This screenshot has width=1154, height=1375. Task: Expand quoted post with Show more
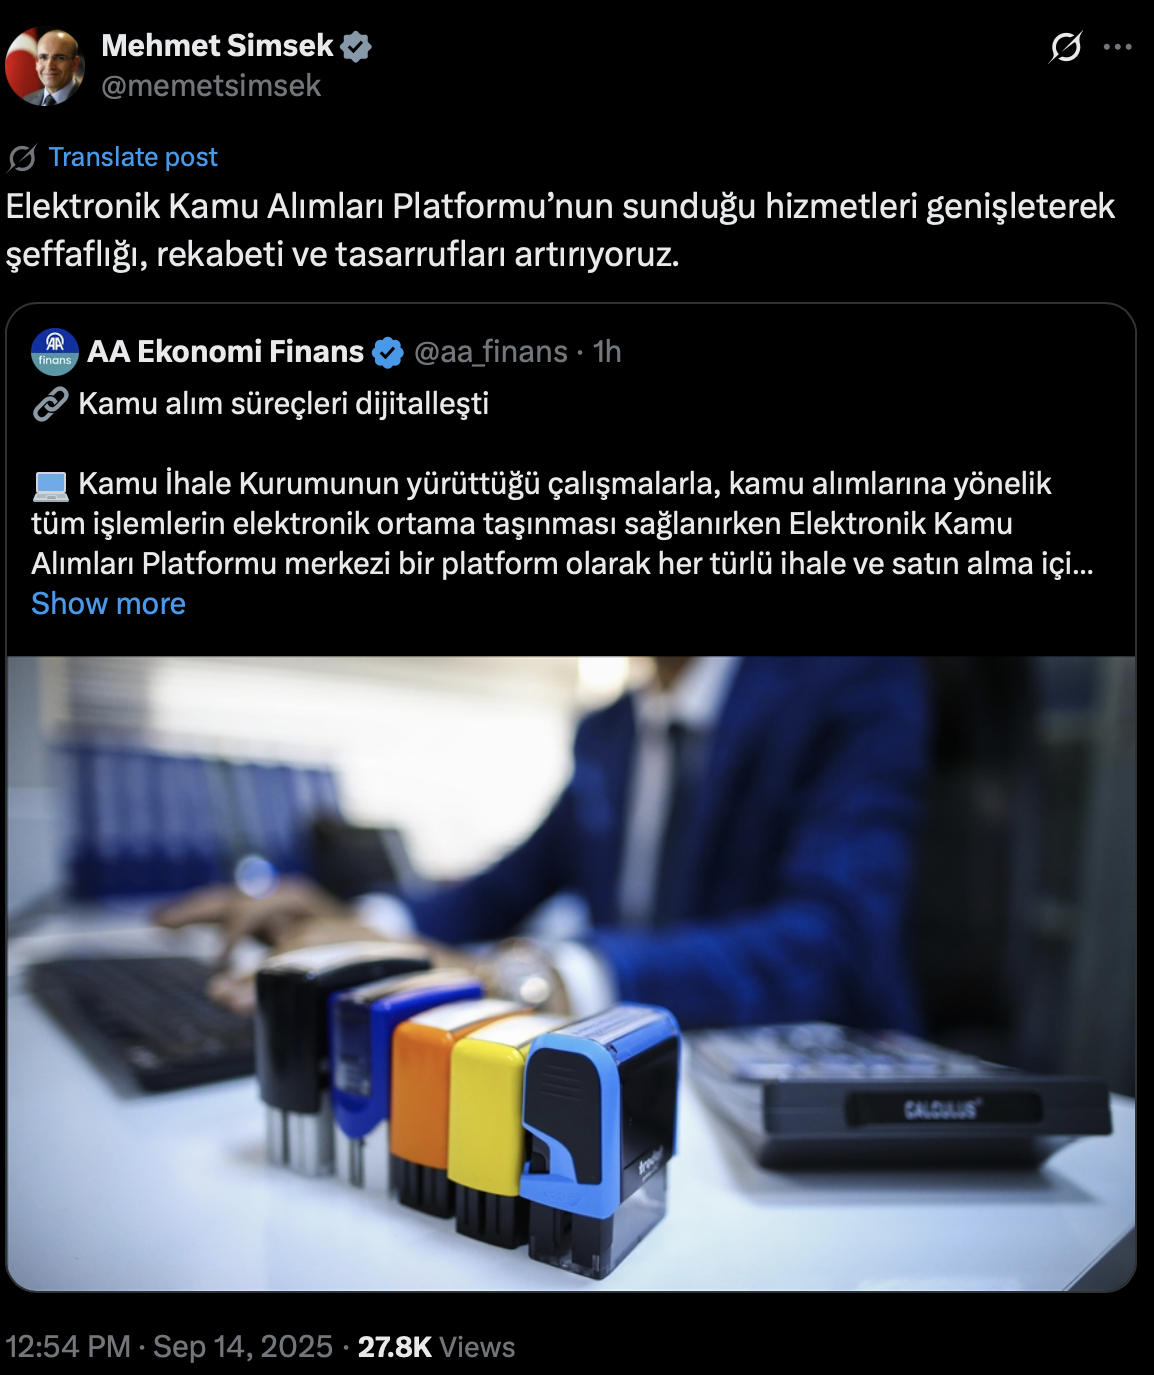tap(108, 603)
